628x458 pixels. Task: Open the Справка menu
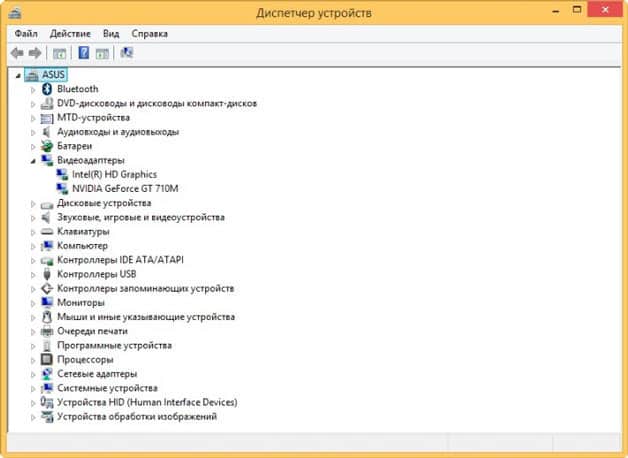(x=149, y=33)
